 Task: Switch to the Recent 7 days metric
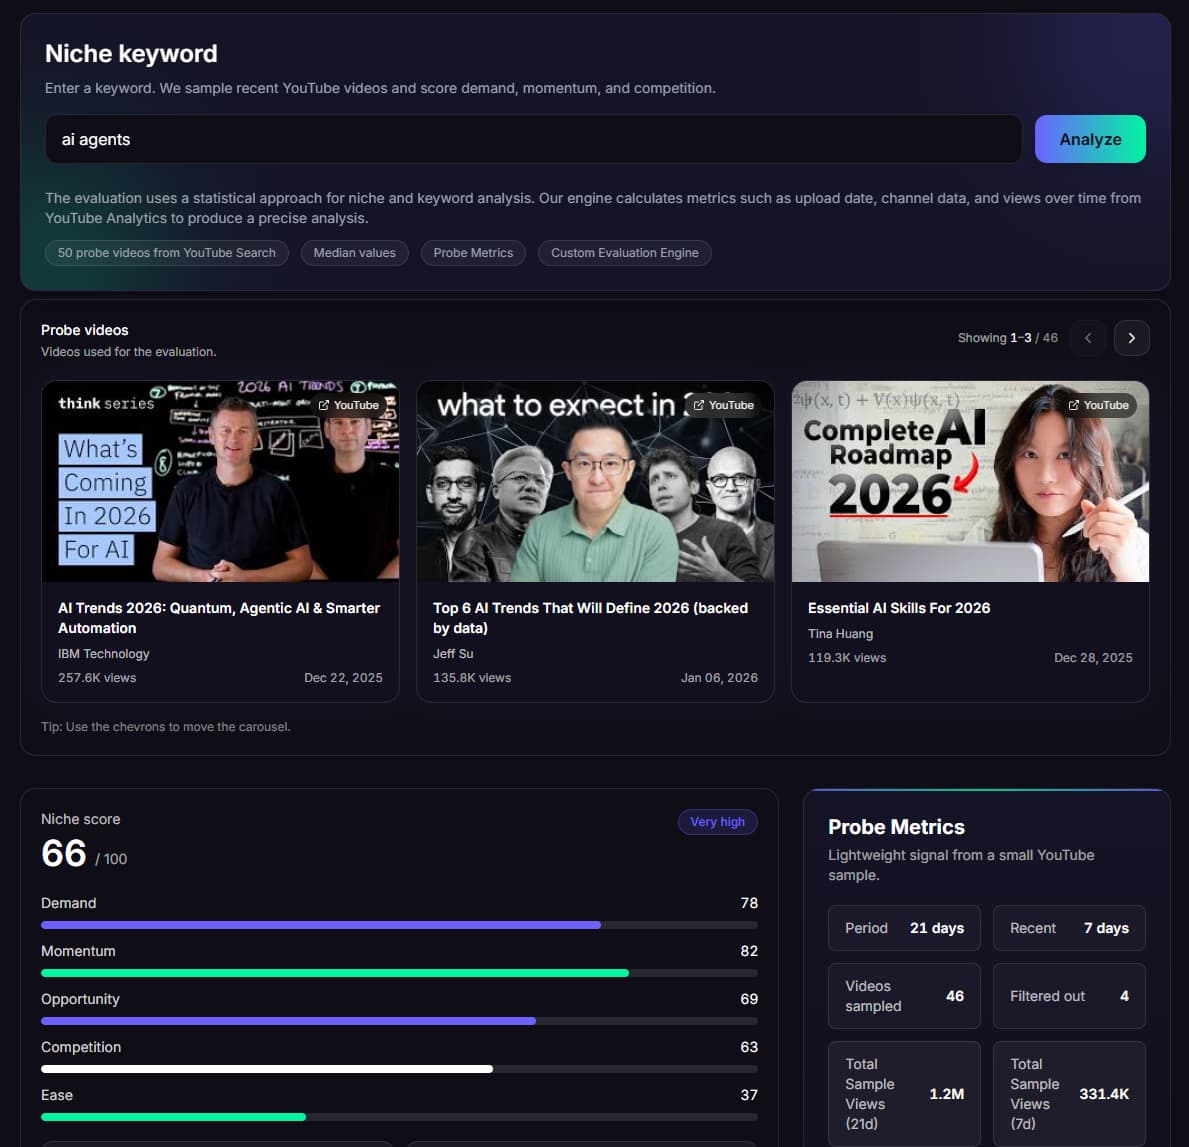[x=1069, y=928]
